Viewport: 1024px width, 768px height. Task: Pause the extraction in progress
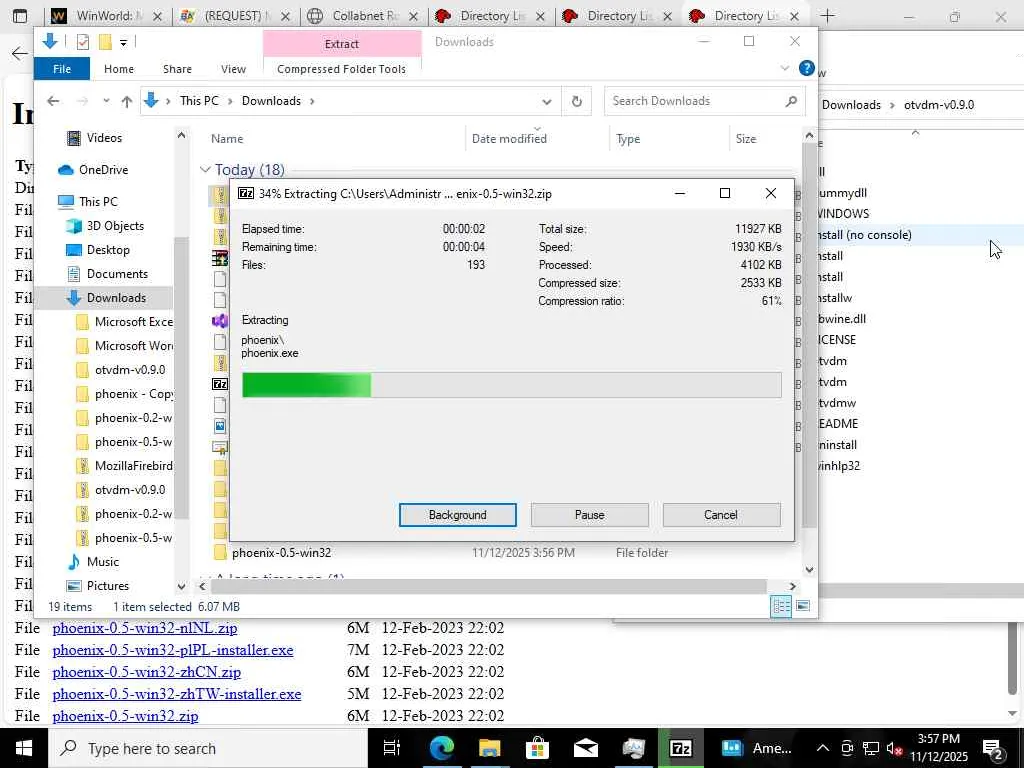tap(589, 515)
